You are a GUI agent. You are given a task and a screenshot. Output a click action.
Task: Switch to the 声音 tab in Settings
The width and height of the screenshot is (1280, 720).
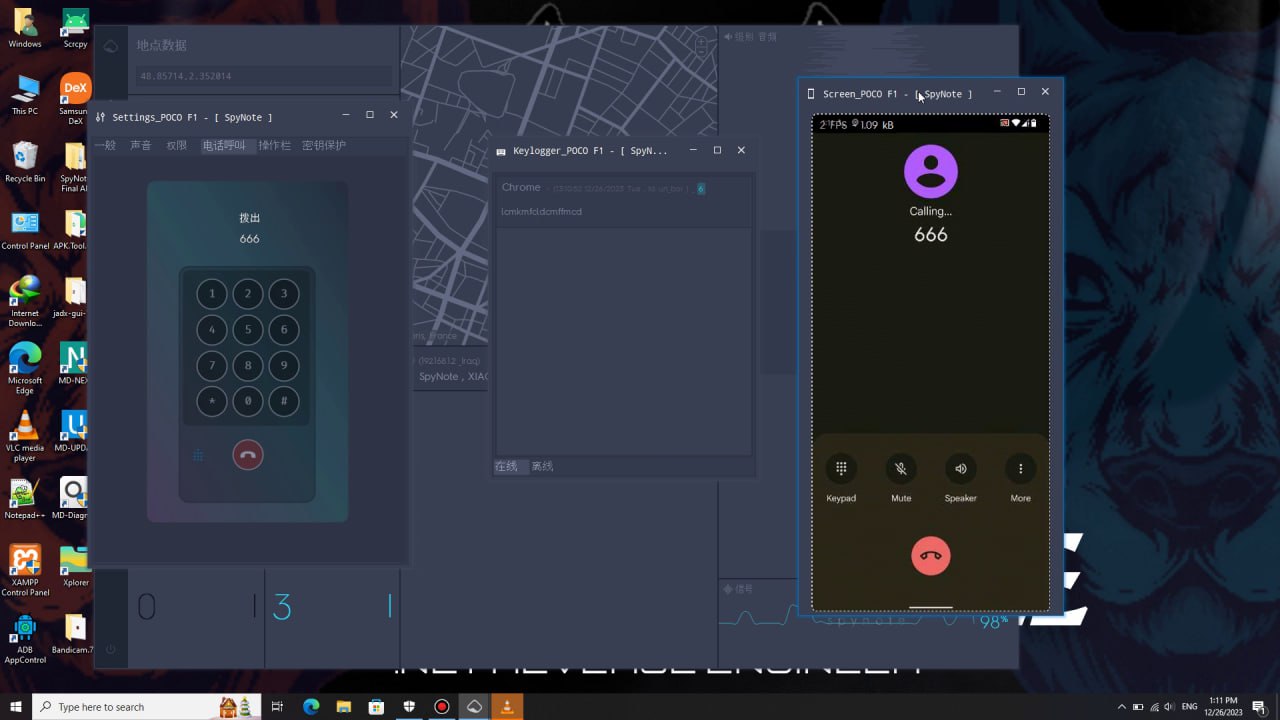coord(140,144)
